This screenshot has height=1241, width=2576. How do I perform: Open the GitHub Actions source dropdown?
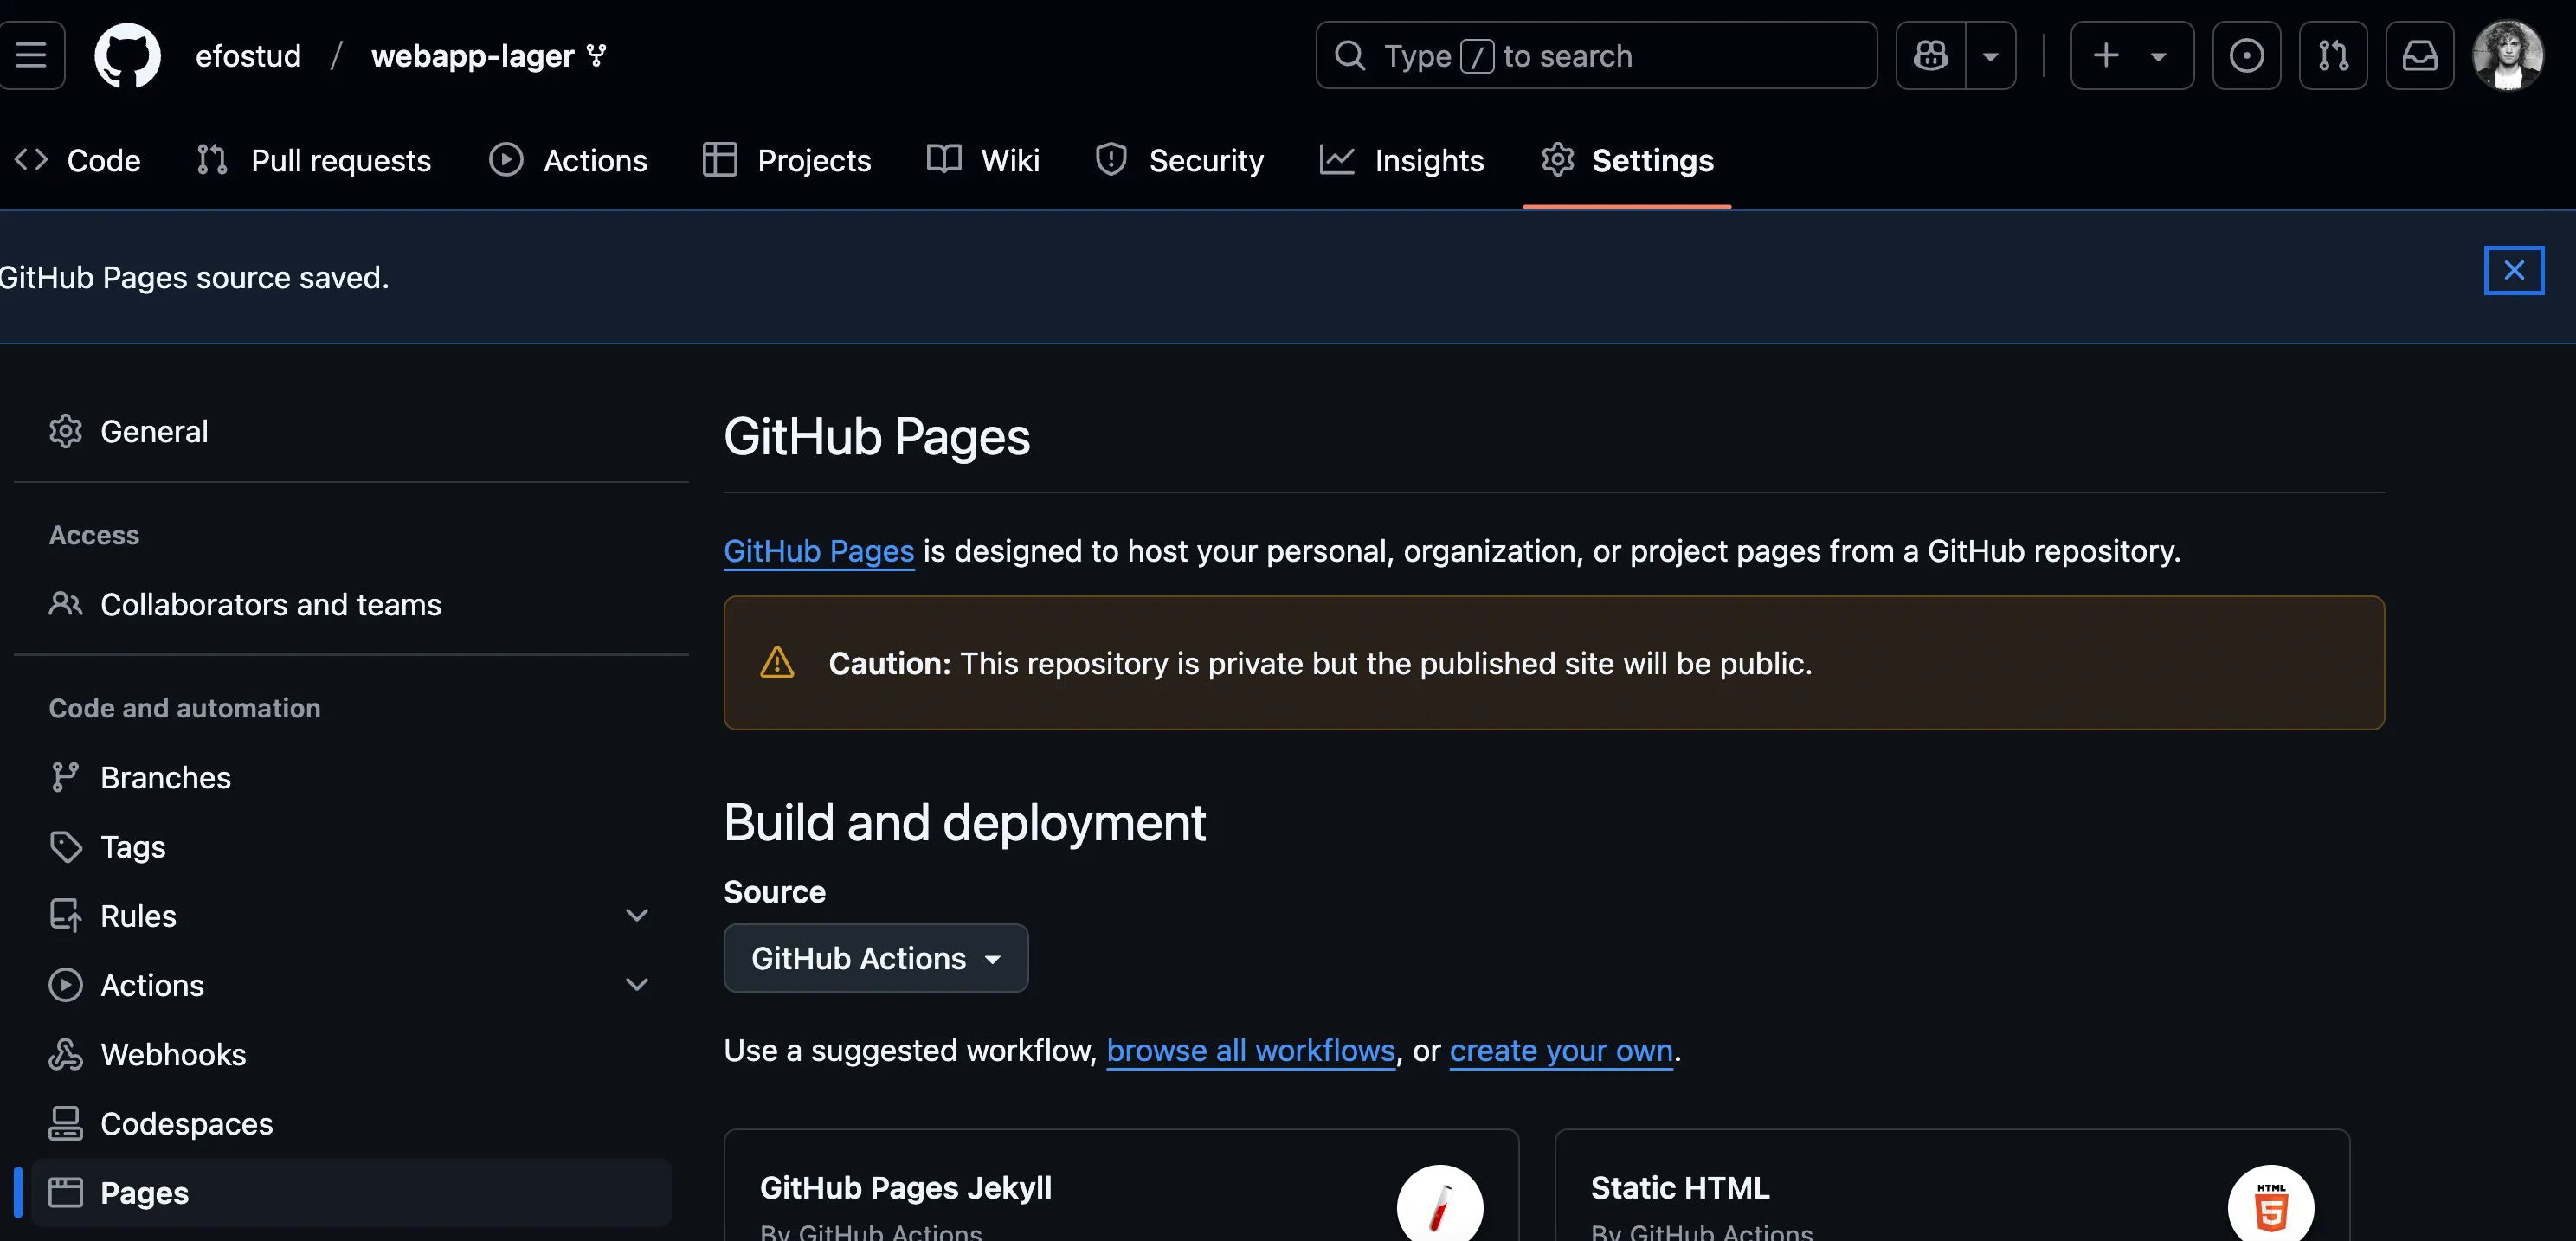point(875,958)
